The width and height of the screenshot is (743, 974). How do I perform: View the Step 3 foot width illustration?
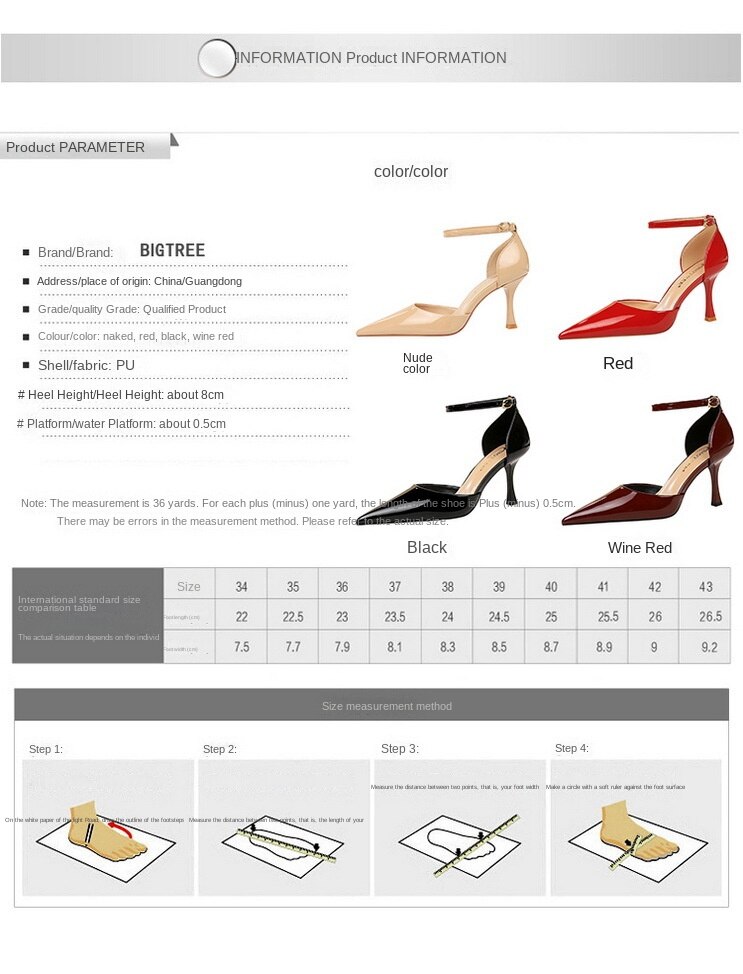pos(460,827)
